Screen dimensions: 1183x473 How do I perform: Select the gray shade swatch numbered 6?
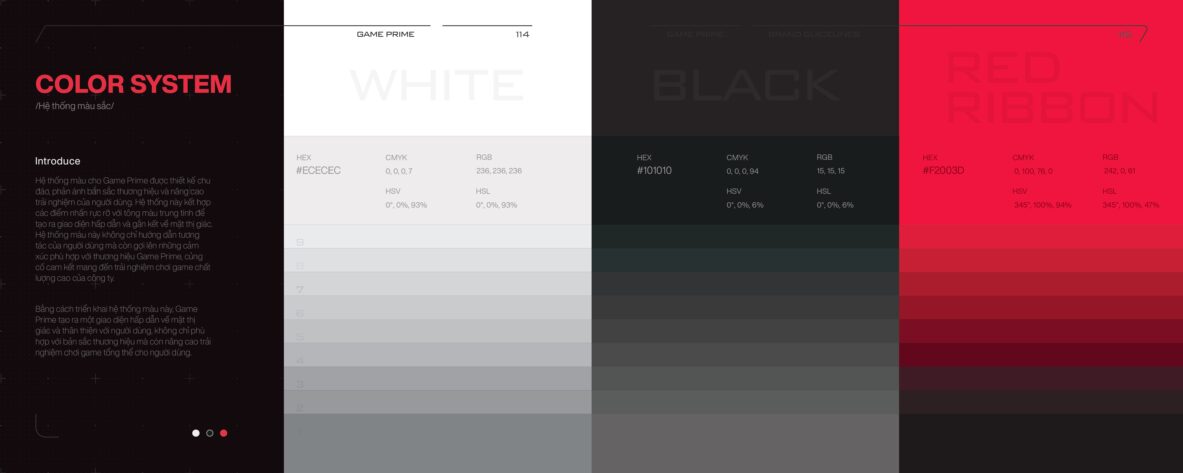point(438,308)
